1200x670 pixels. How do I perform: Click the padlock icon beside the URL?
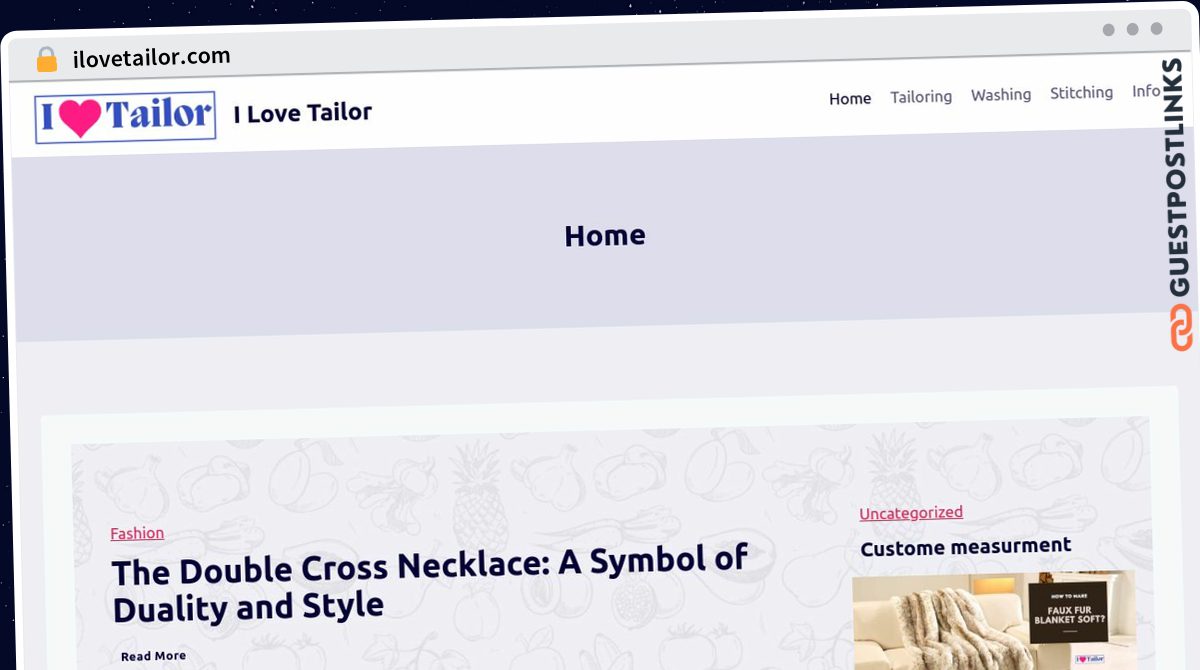pos(47,60)
